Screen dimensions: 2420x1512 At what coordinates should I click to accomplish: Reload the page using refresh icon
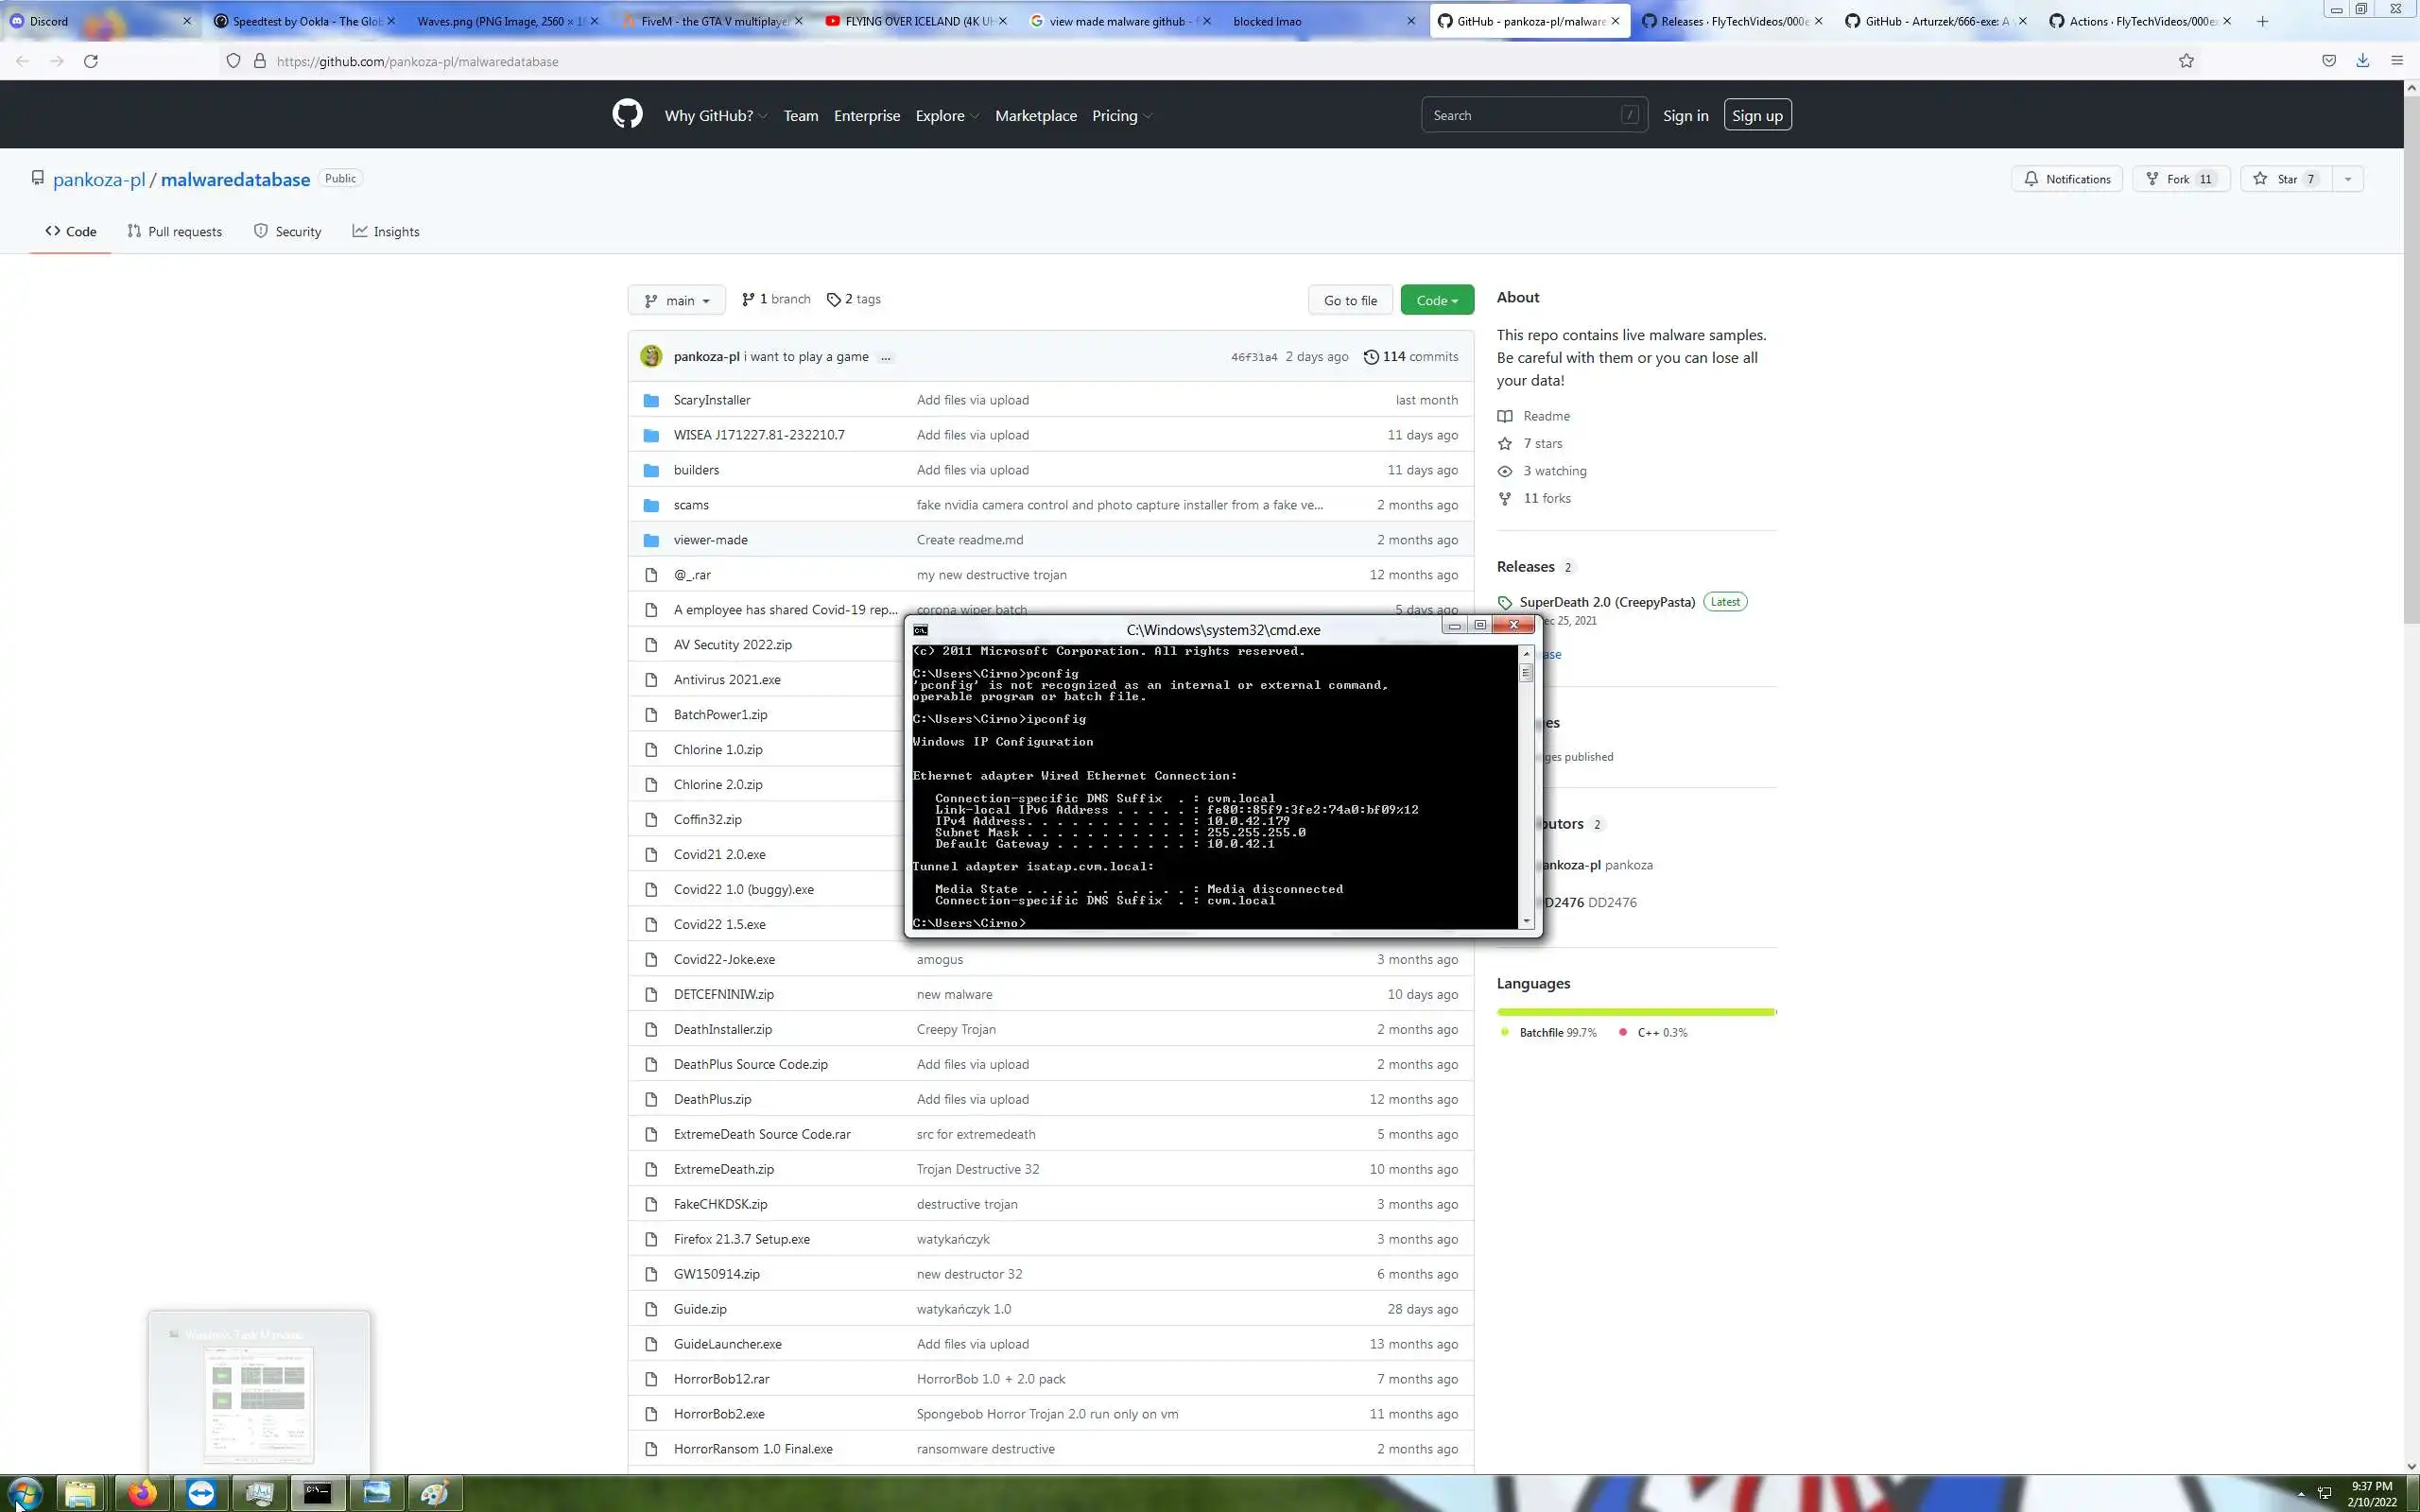click(x=91, y=61)
